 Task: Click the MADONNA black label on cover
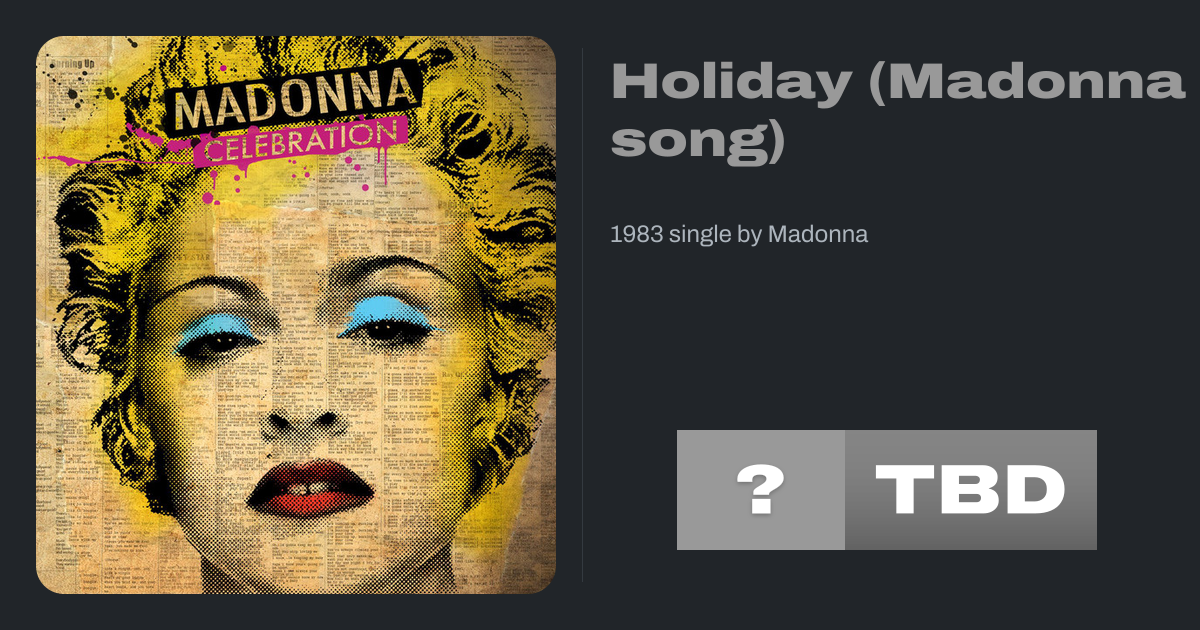291,100
